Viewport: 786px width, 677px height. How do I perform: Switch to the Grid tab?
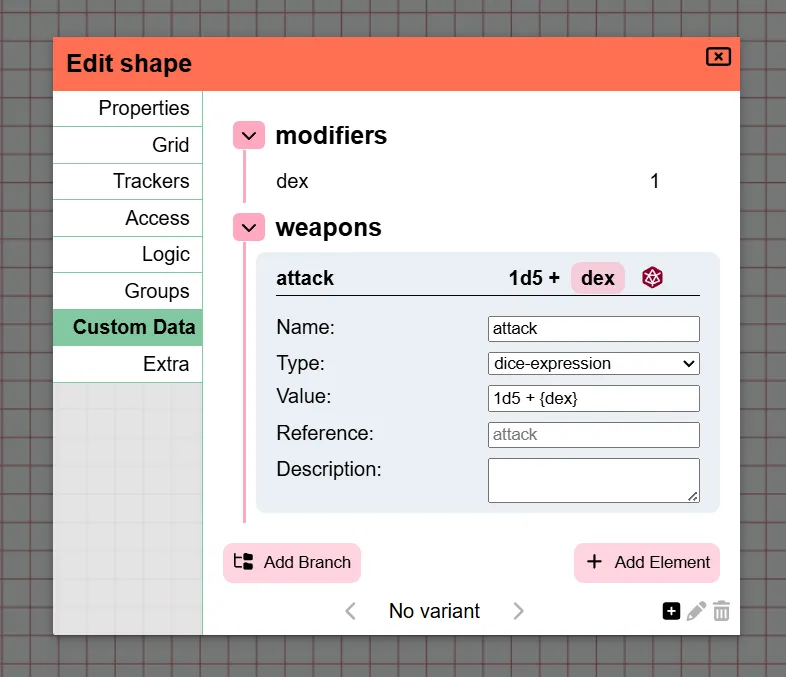click(128, 145)
